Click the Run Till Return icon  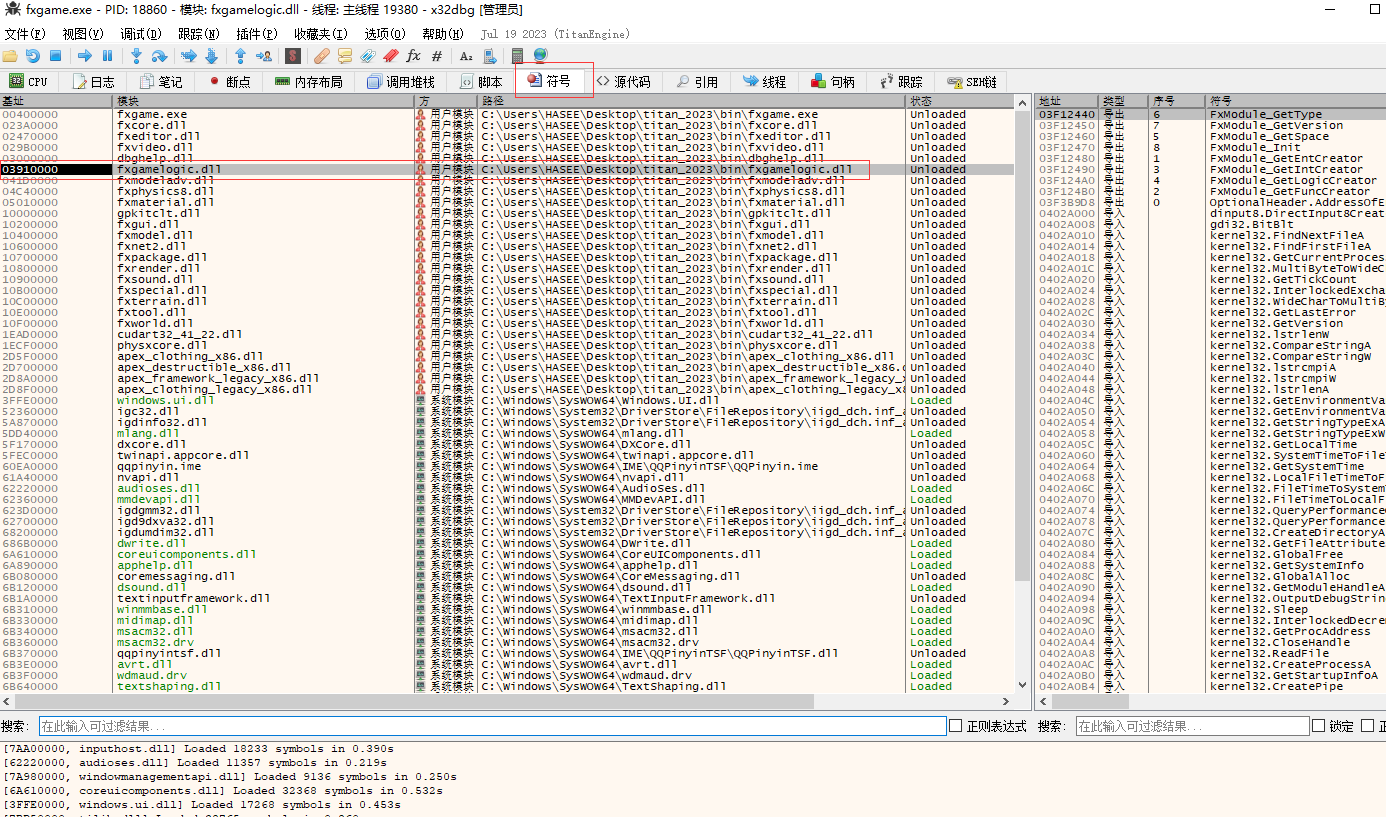(240, 56)
